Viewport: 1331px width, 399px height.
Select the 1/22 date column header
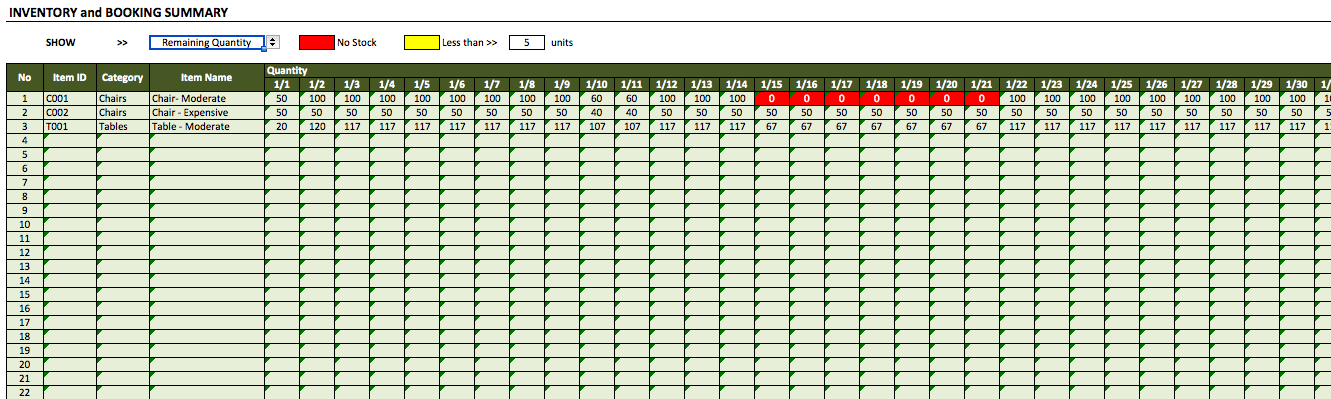(x=1017, y=84)
